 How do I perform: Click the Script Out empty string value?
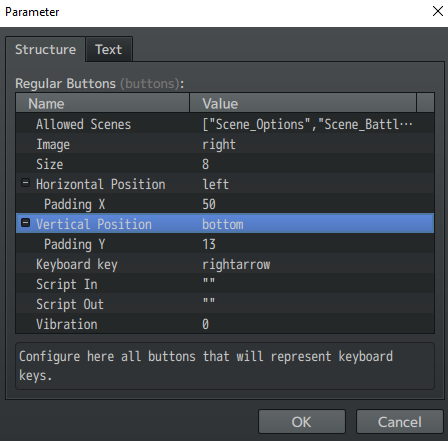tap(209, 301)
